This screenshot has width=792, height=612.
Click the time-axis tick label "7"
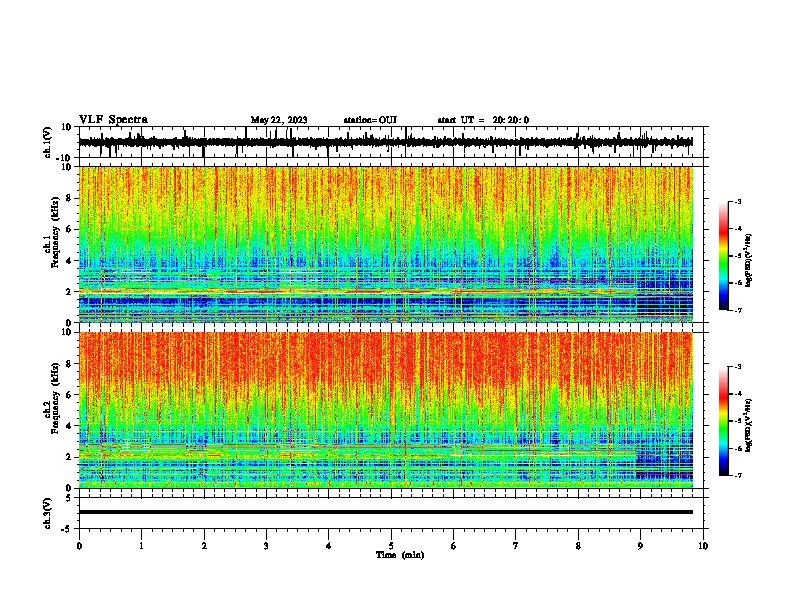(x=516, y=546)
